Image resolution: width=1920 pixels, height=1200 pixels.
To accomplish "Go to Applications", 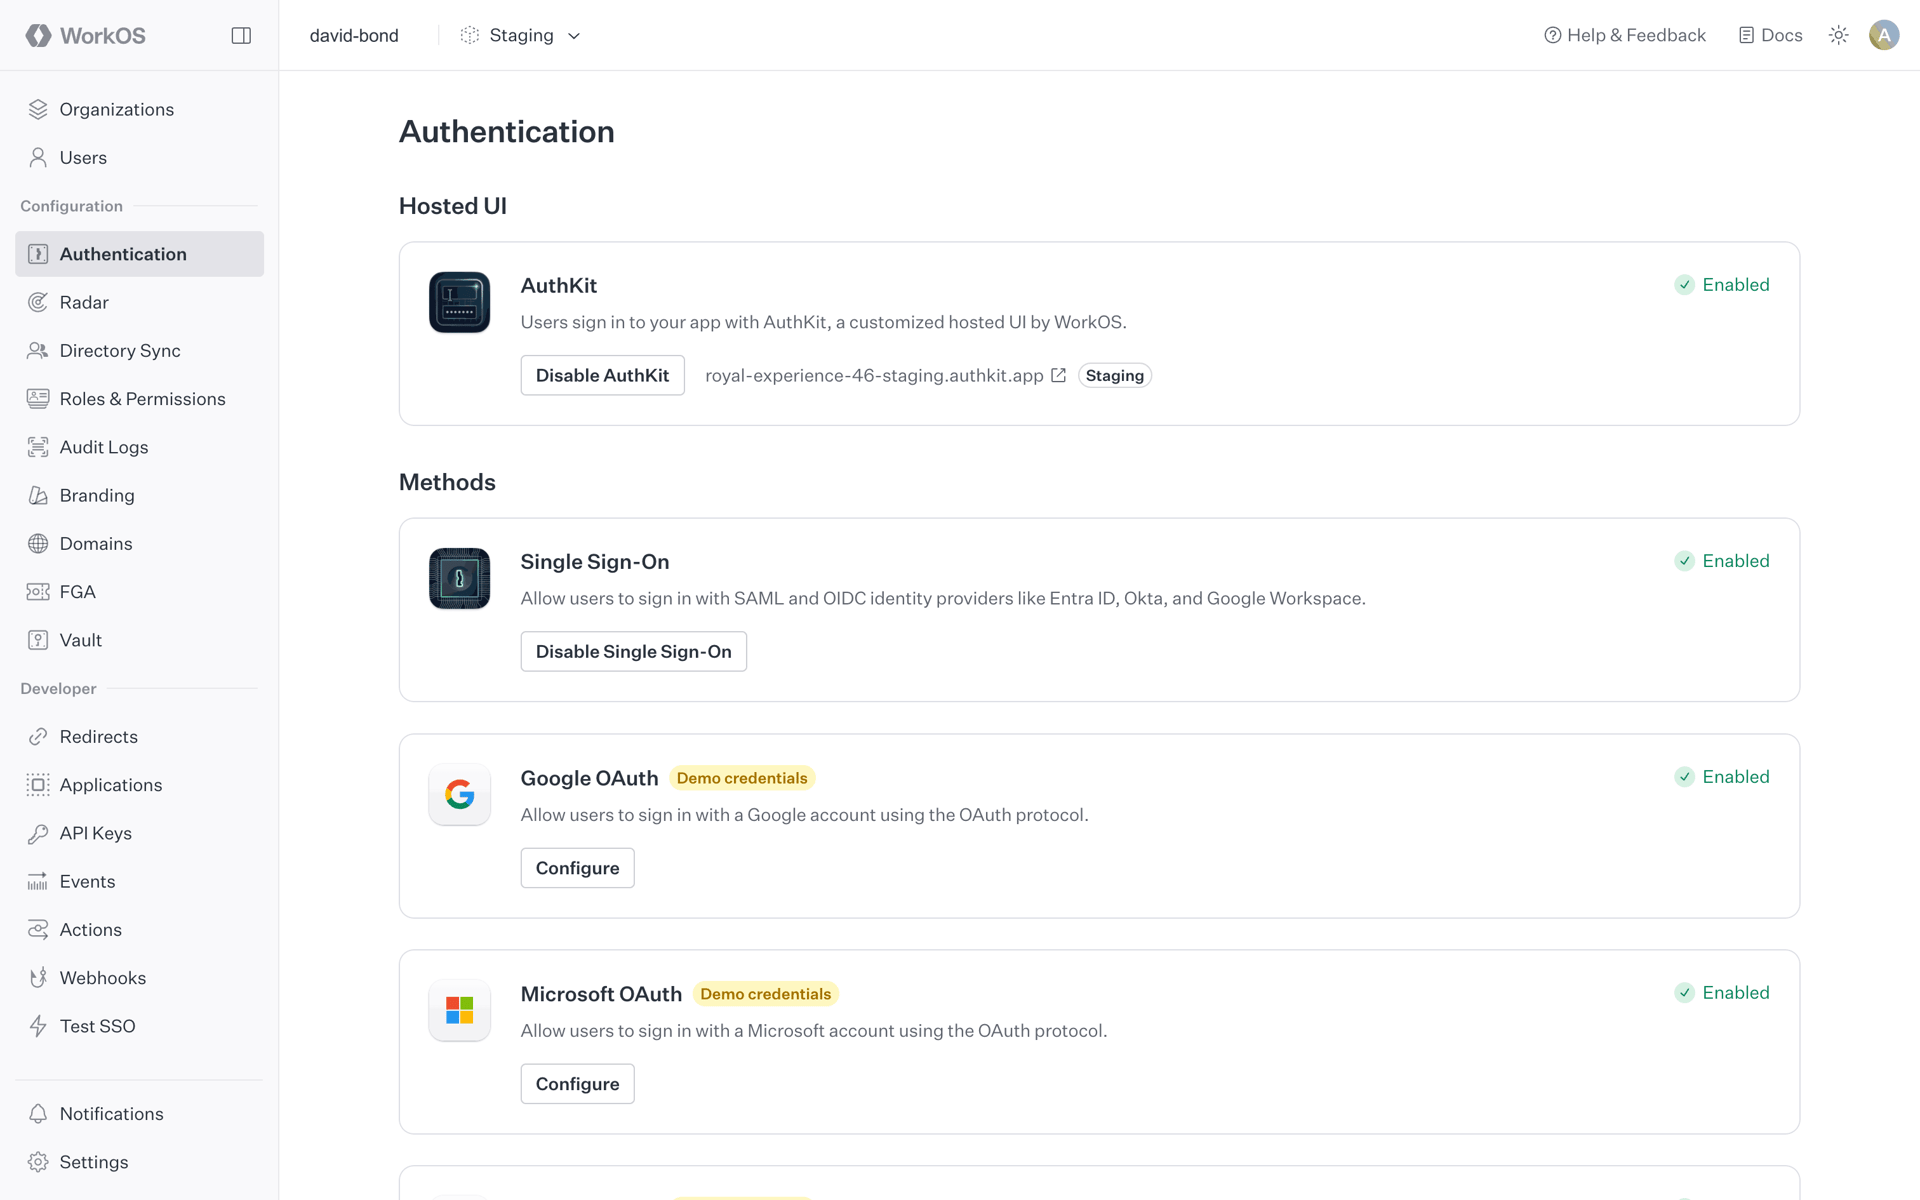I will click(139, 785).
